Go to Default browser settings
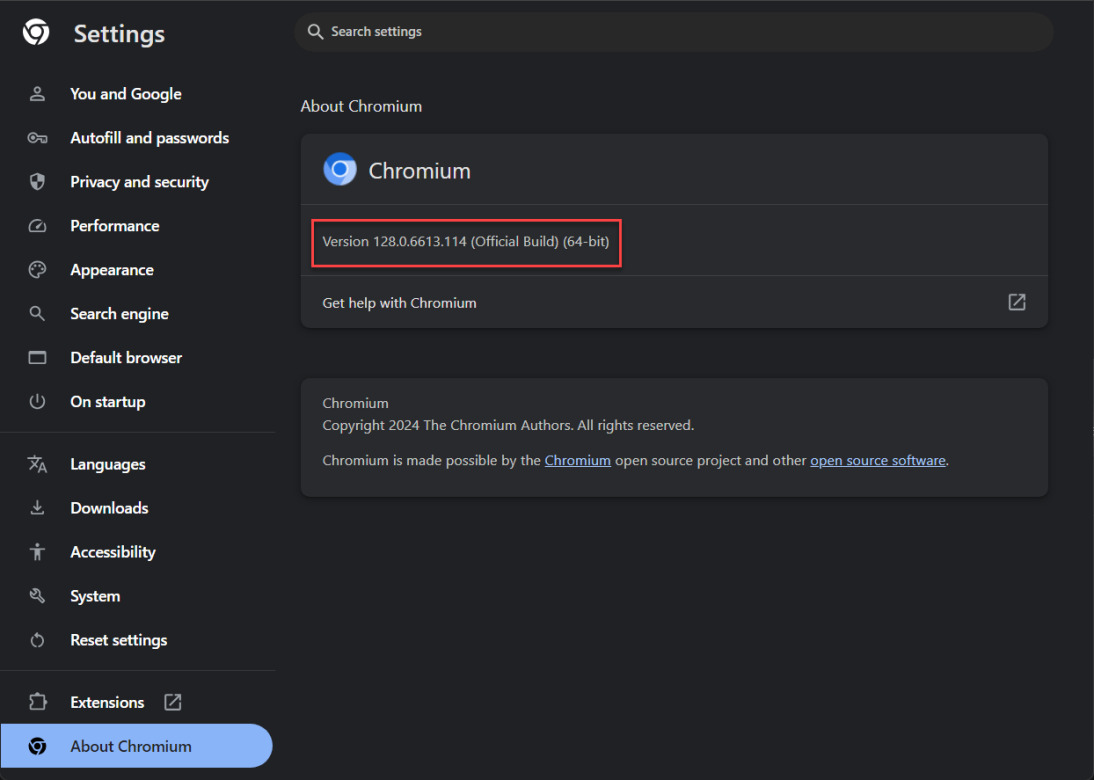Viewport: 1094px width, 780px height. pyautogui.click(x=126, y=358)
